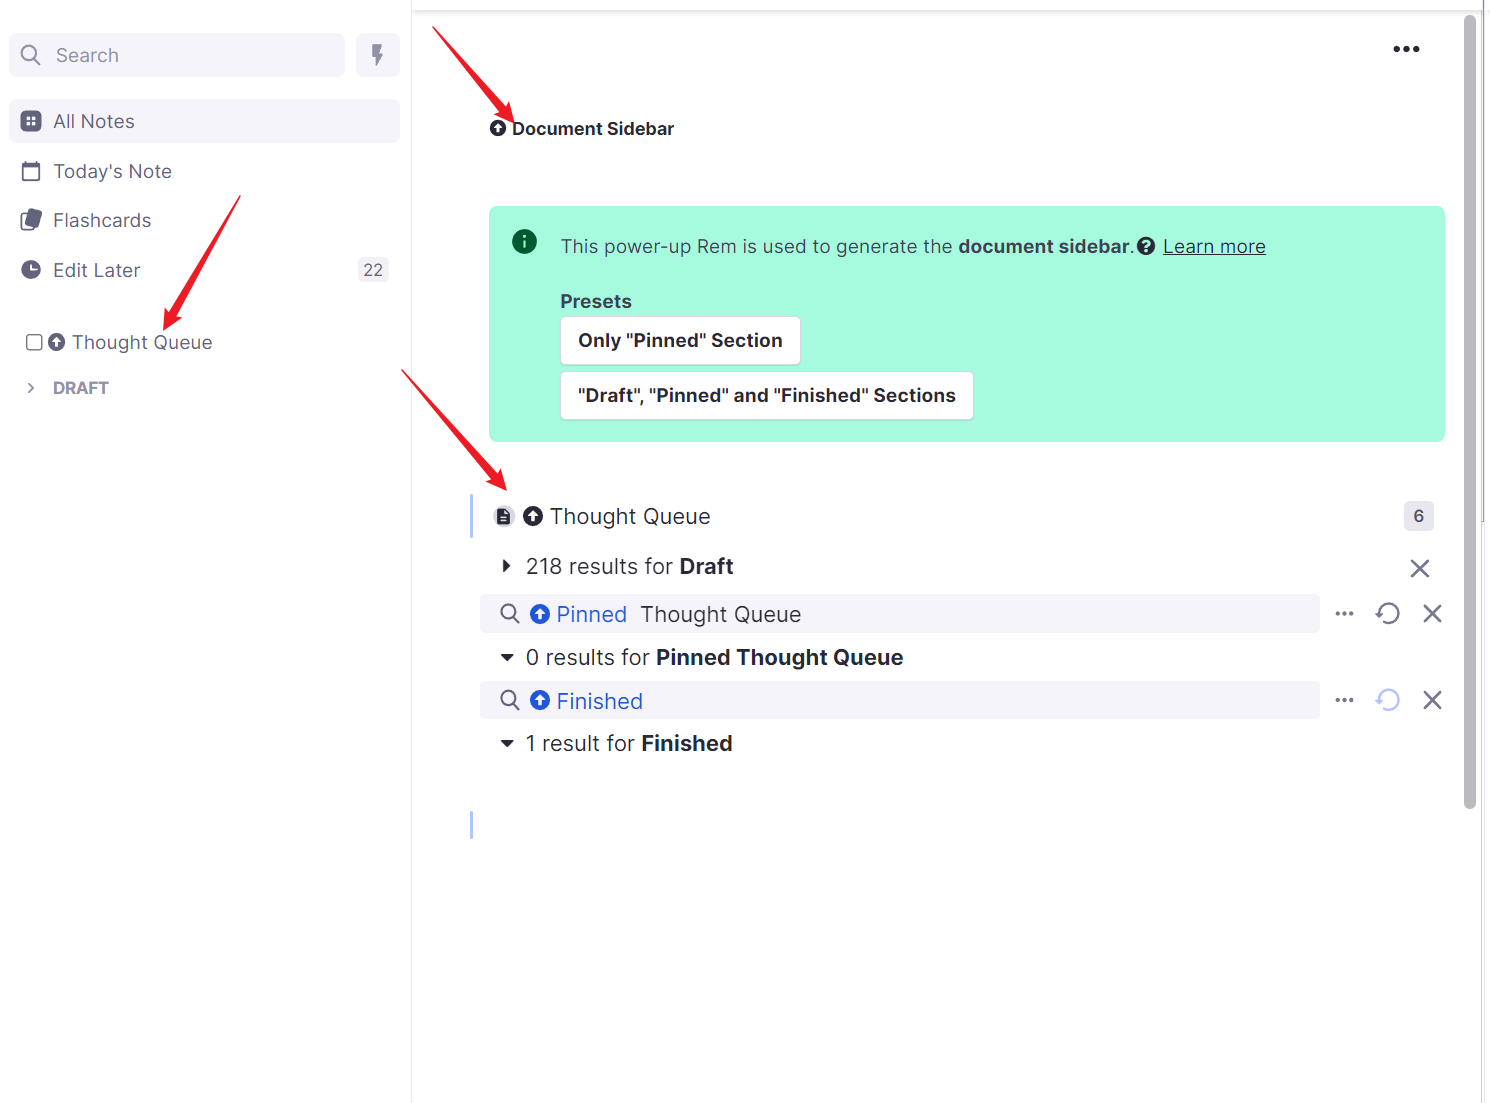
Task: Check the Thought Queue checkbox in sidebar
Action: coord(34,342)
